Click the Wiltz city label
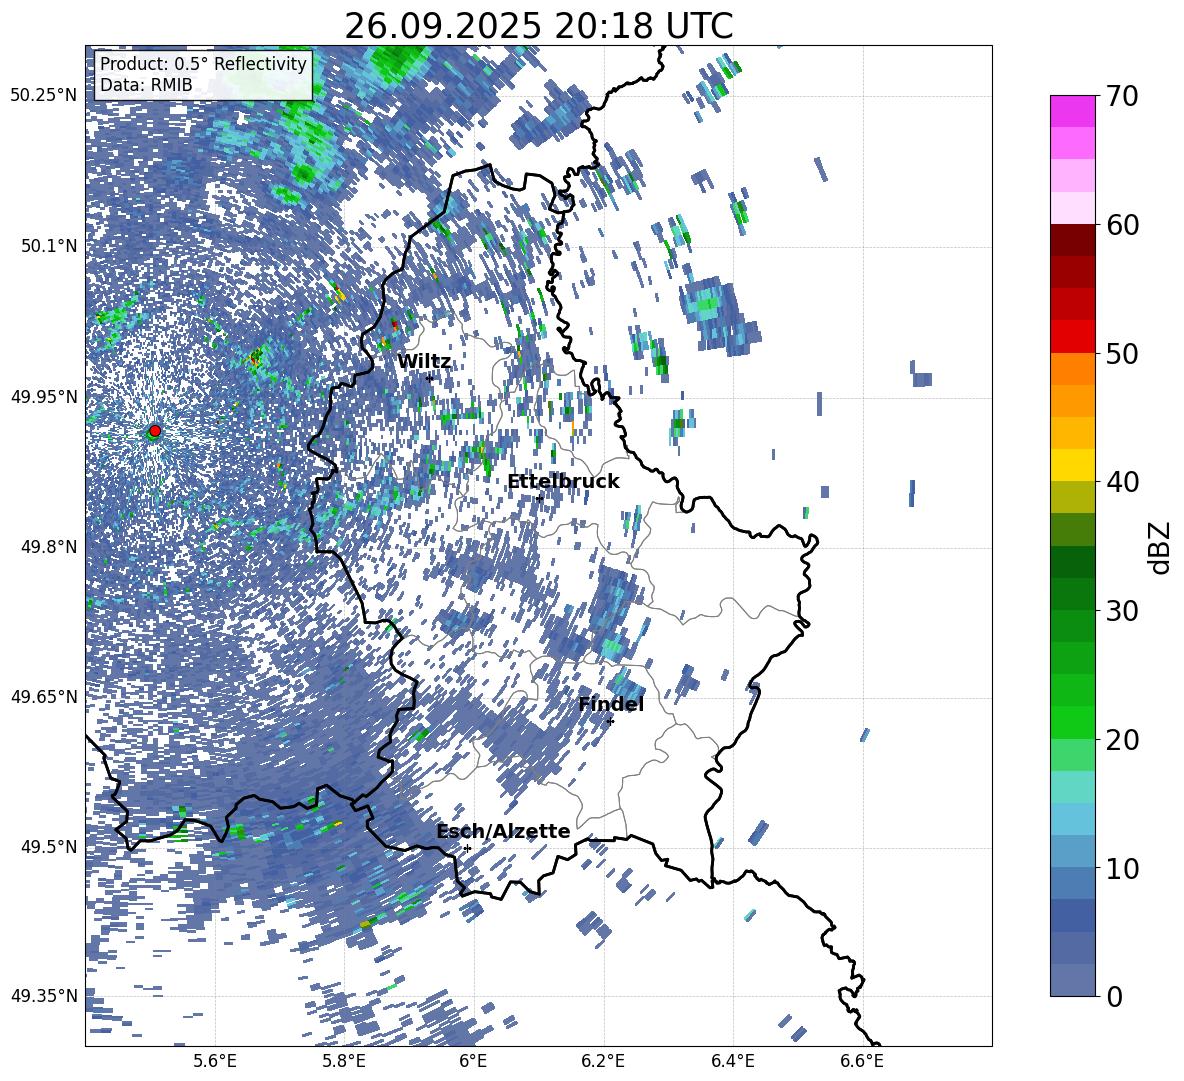Image resolution: width=1184 pixels, height=1081 pixels. 424,362
